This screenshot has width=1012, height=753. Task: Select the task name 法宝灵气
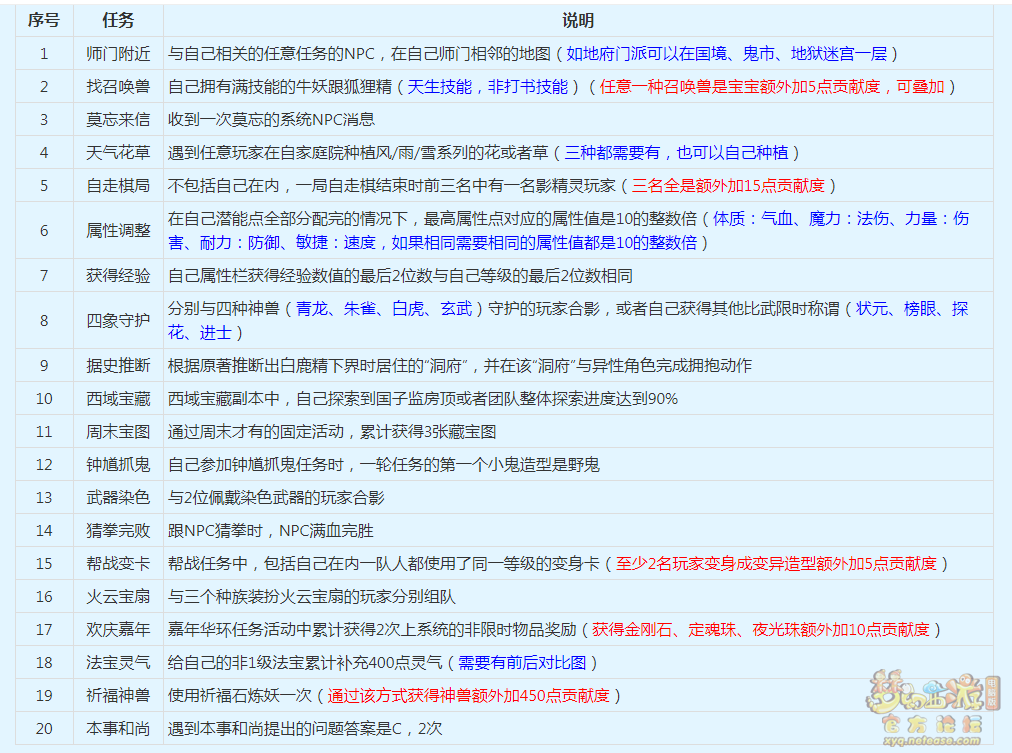point(118,662)
